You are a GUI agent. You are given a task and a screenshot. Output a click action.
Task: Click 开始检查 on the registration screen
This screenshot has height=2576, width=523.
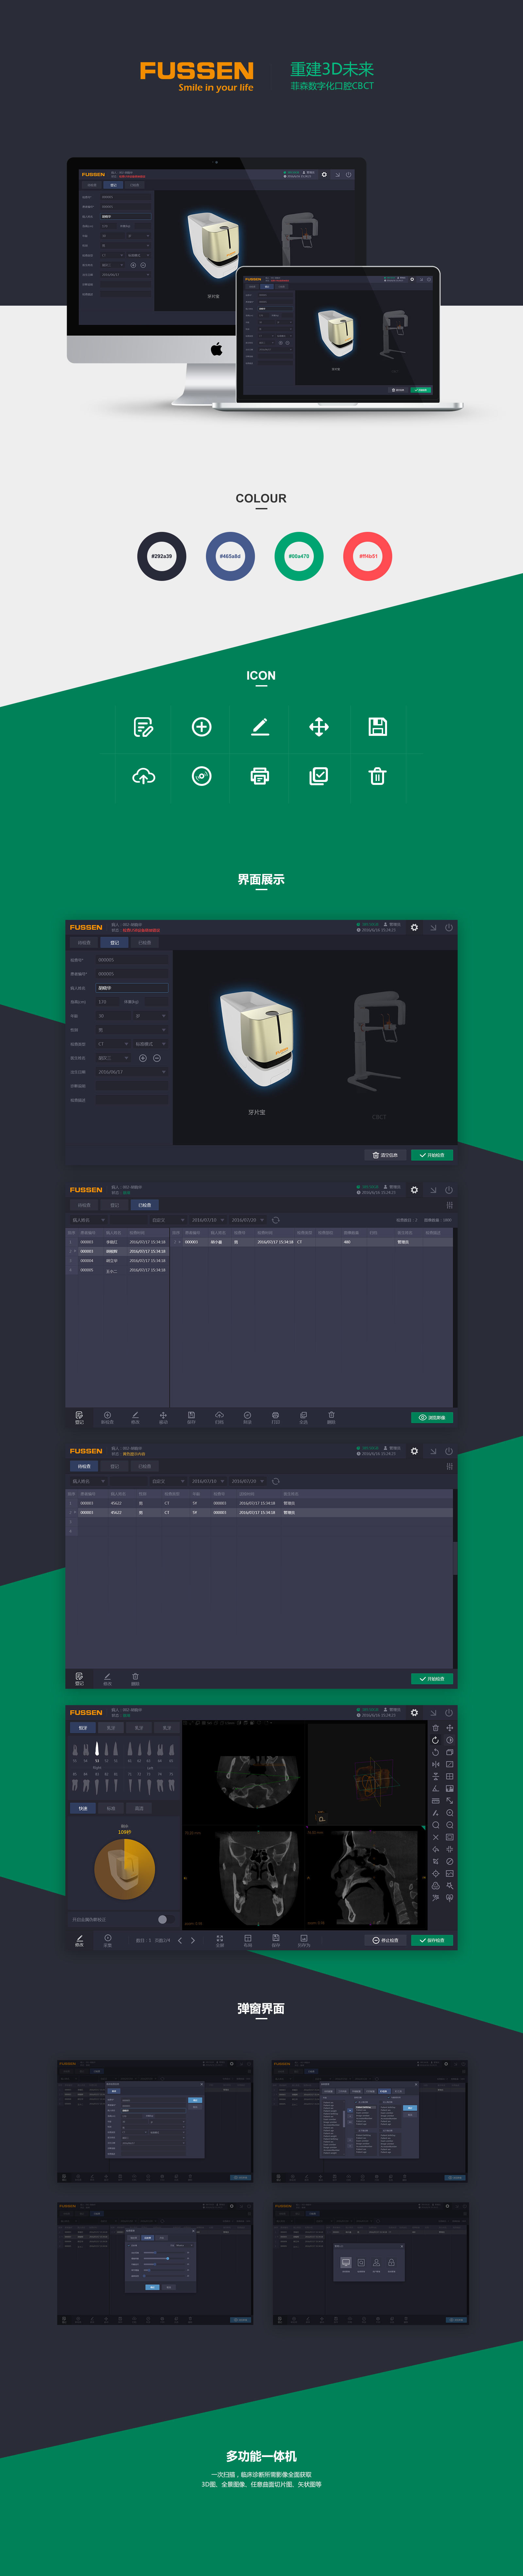pos(432,1155)
